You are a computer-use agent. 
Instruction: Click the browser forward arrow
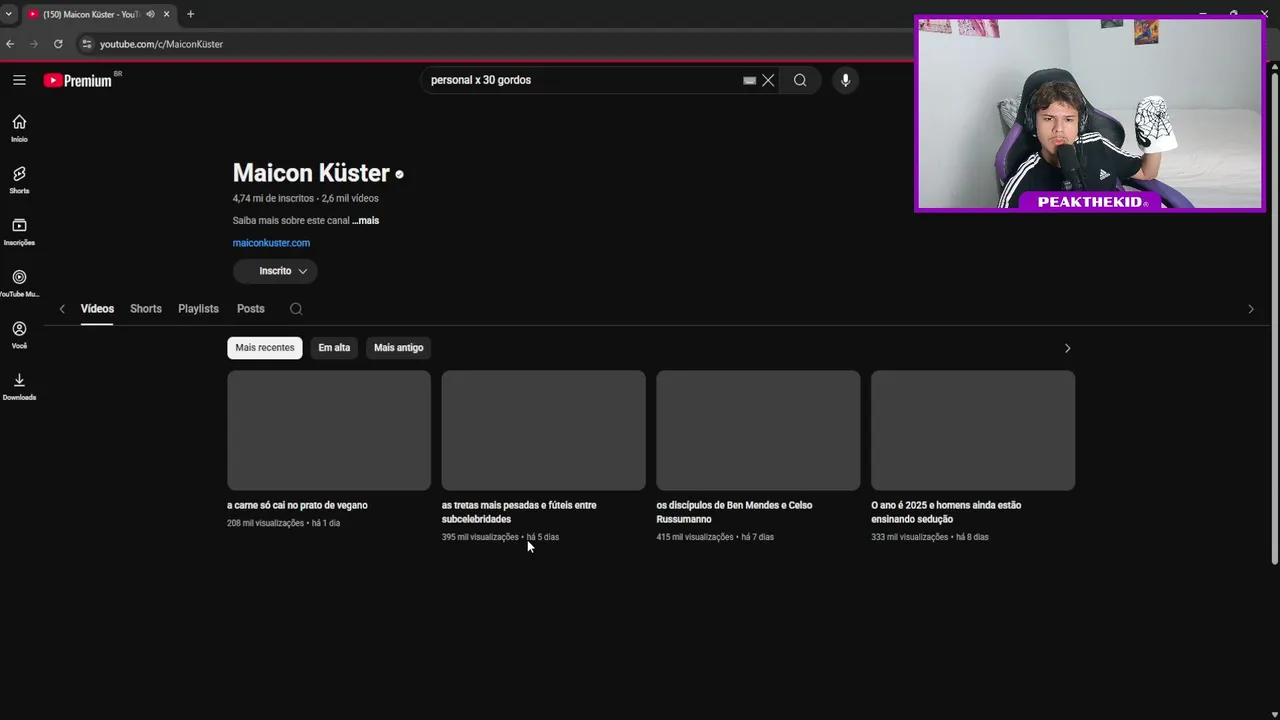coord(34,44)
